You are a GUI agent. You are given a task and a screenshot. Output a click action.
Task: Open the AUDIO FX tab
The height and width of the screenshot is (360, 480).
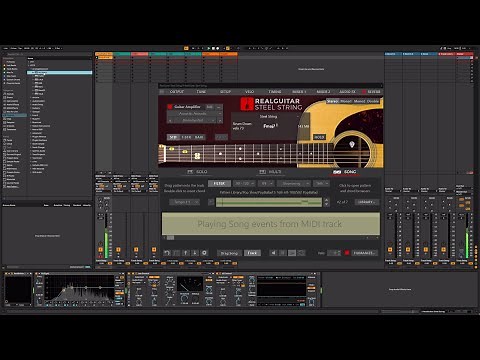pyautogui.click(x=347, y=91)
